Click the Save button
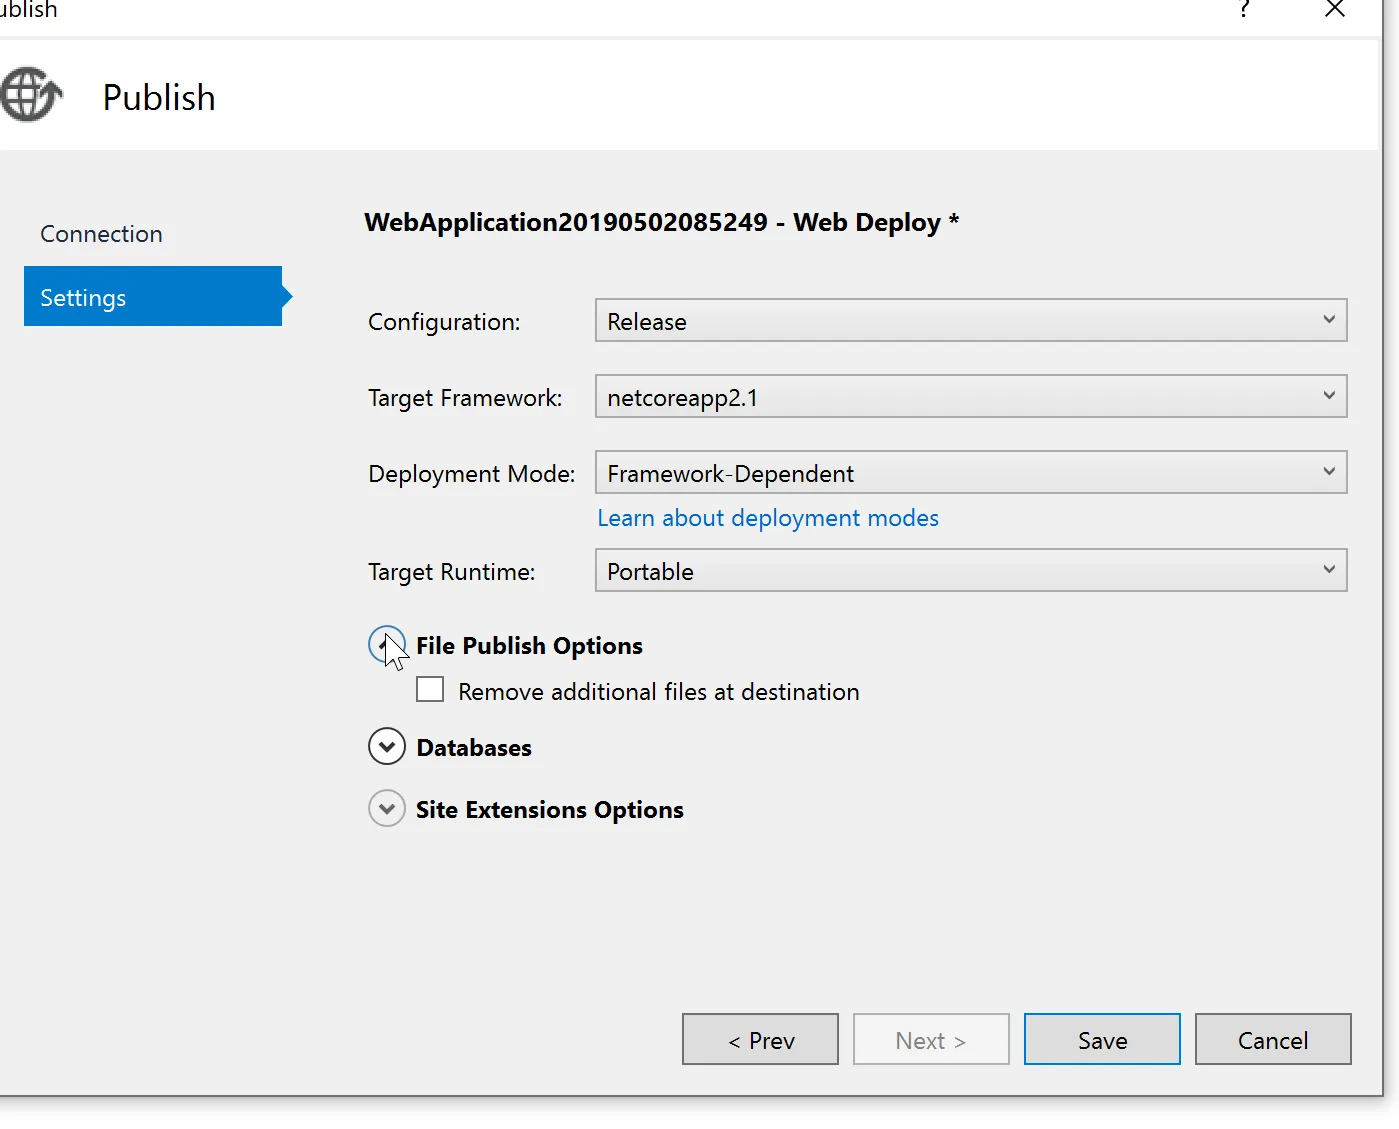This screenshot has height=1129, width=1399. (1102, 1040)
